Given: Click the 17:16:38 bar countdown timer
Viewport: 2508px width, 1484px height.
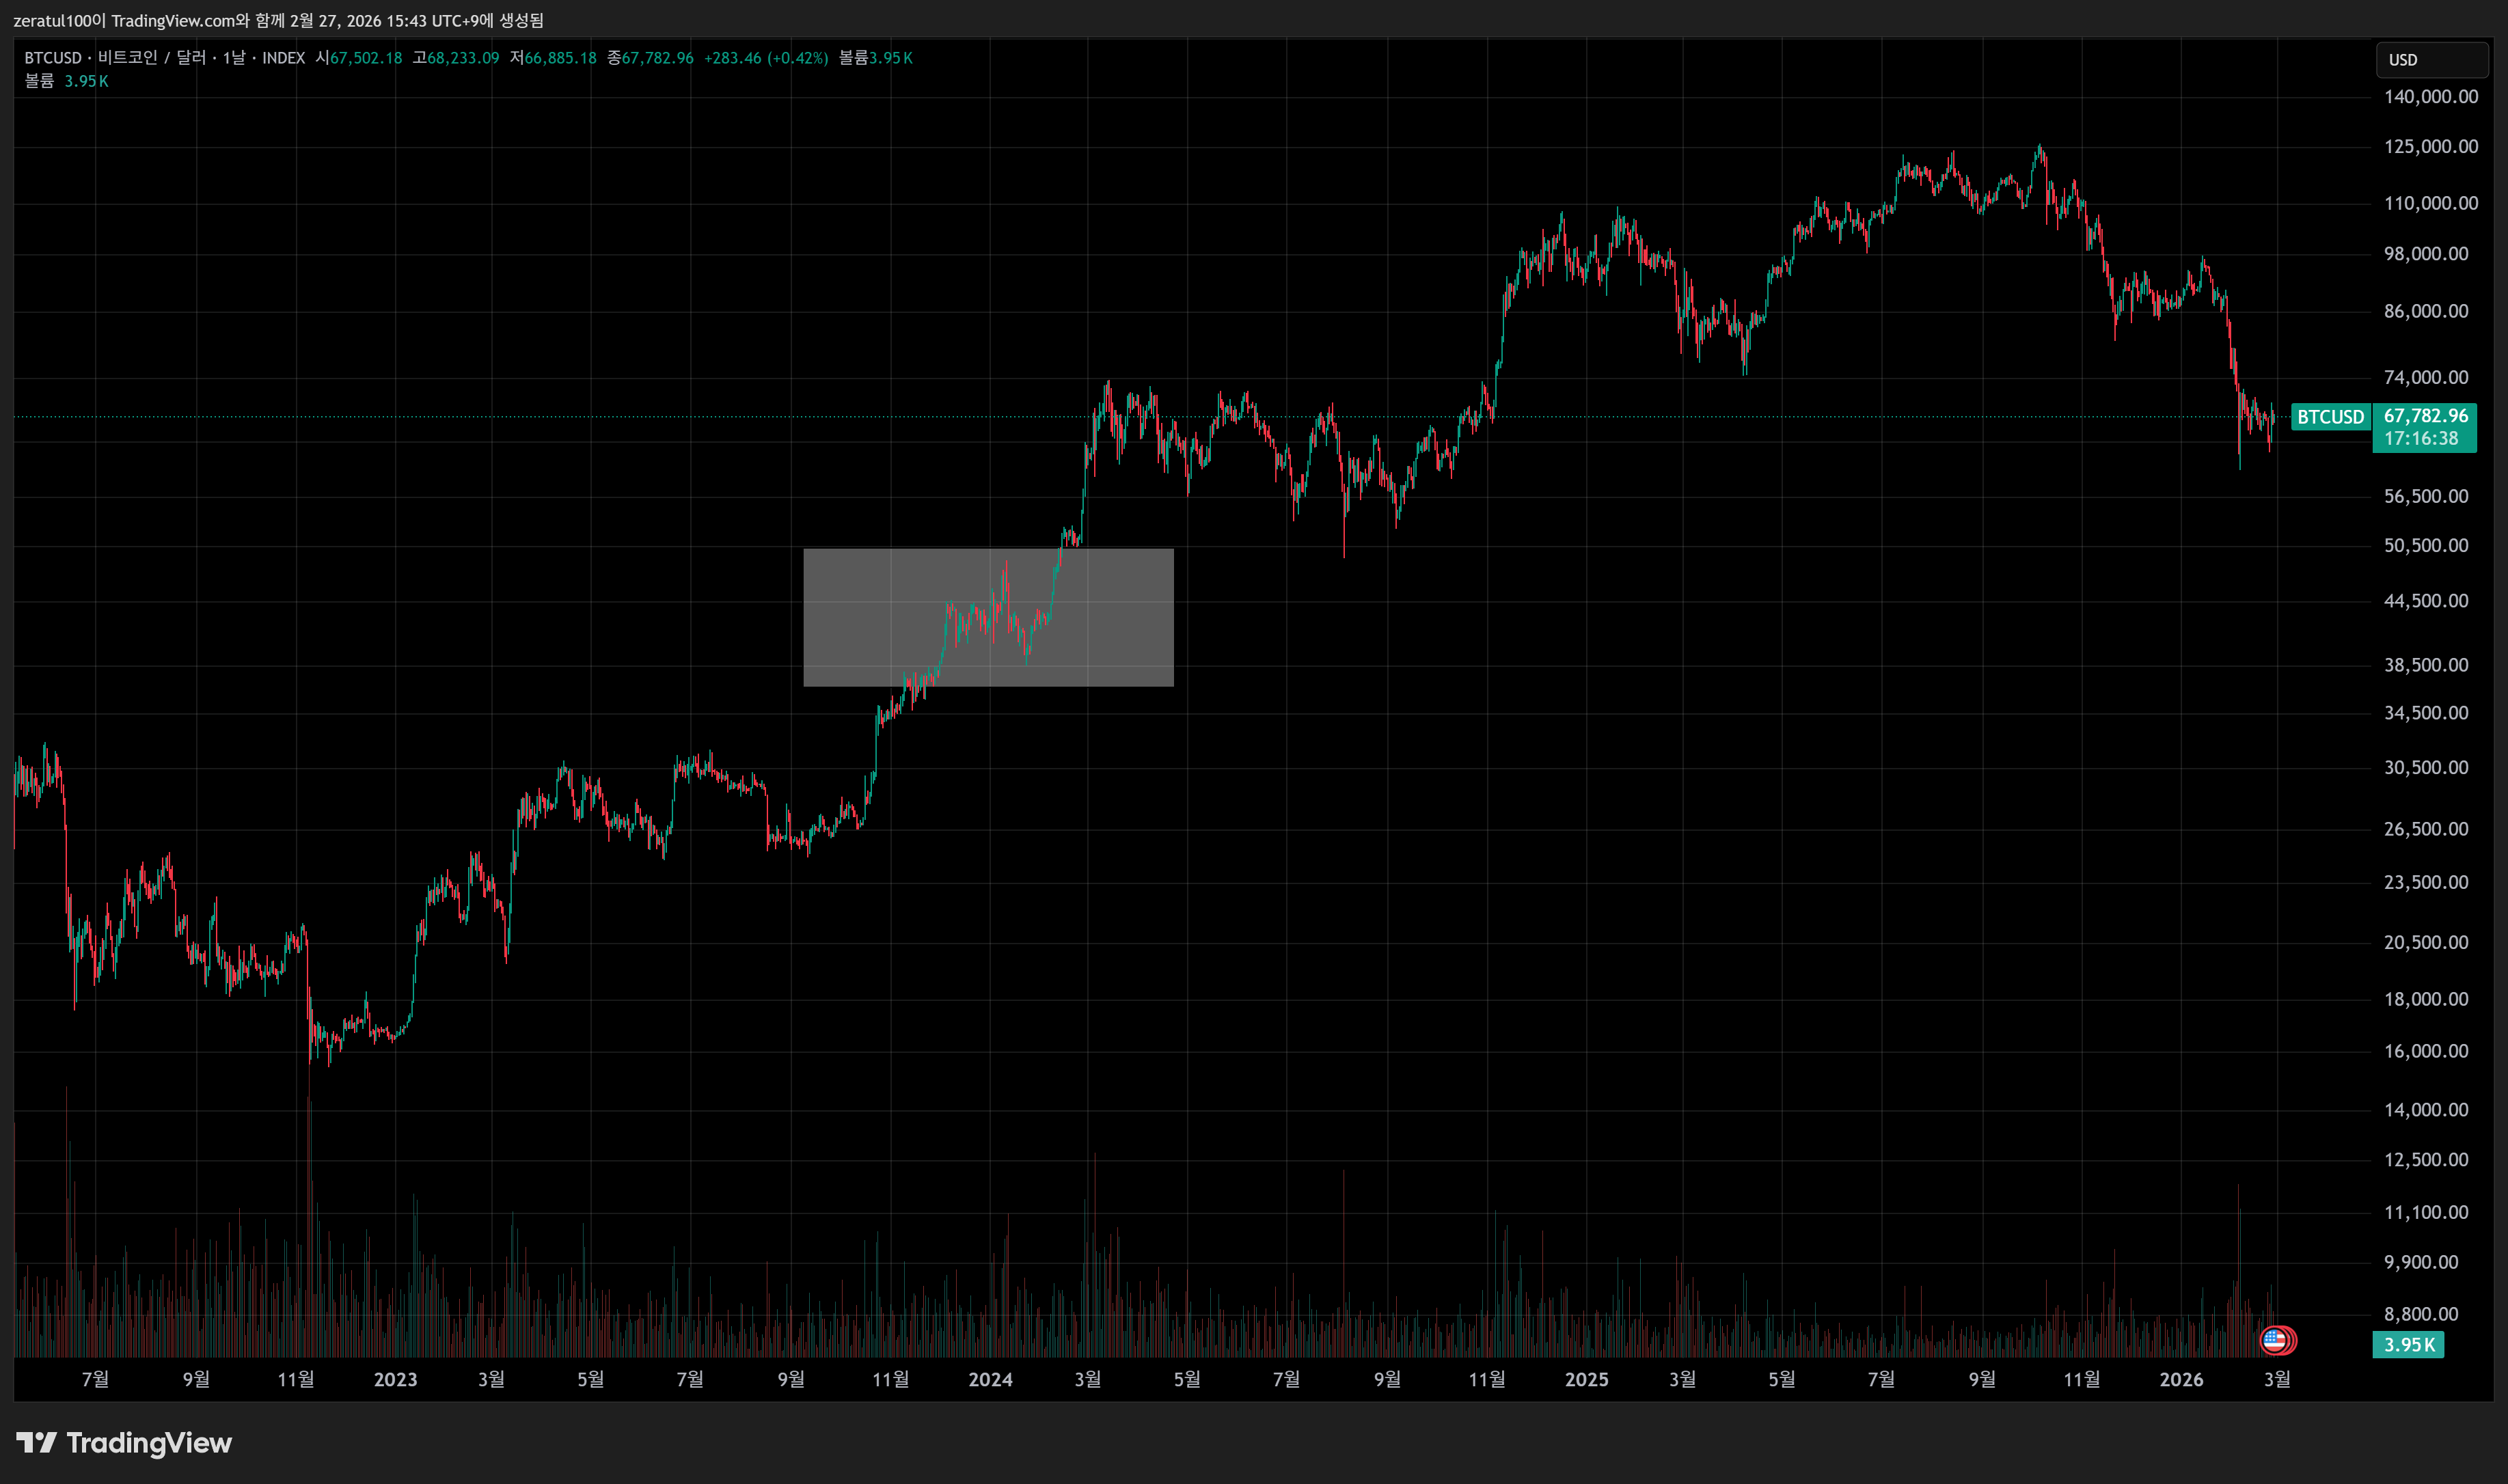Looking at the screenshot, I should click(x=2421, y=439).
